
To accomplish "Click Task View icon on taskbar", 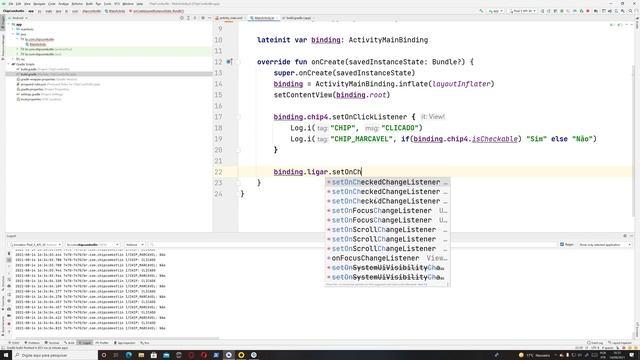I will coord(116,355).
